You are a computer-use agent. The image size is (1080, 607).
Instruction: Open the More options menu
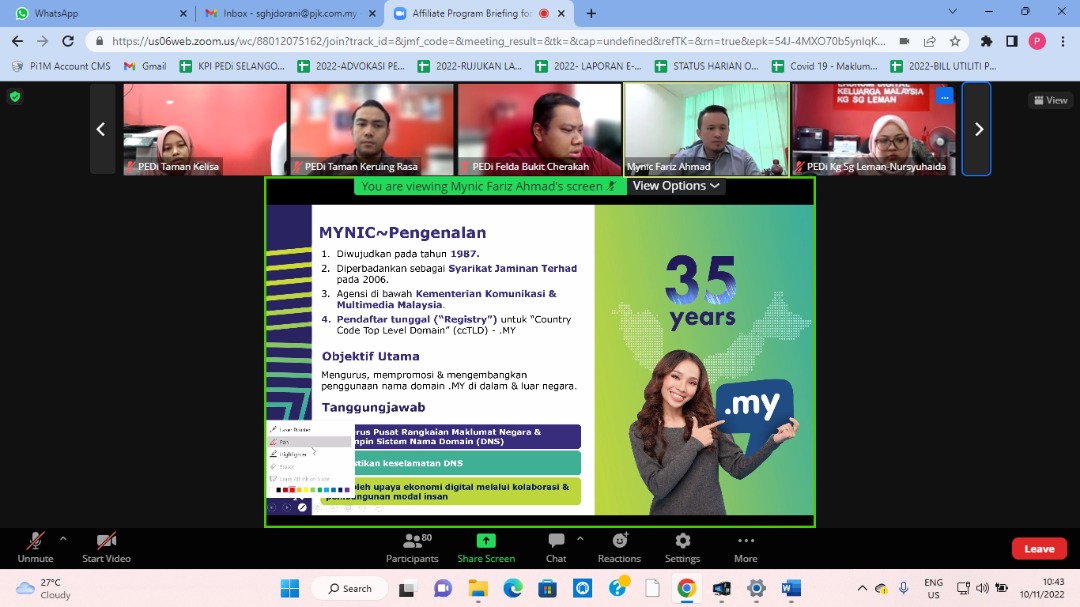pos(746,548)
